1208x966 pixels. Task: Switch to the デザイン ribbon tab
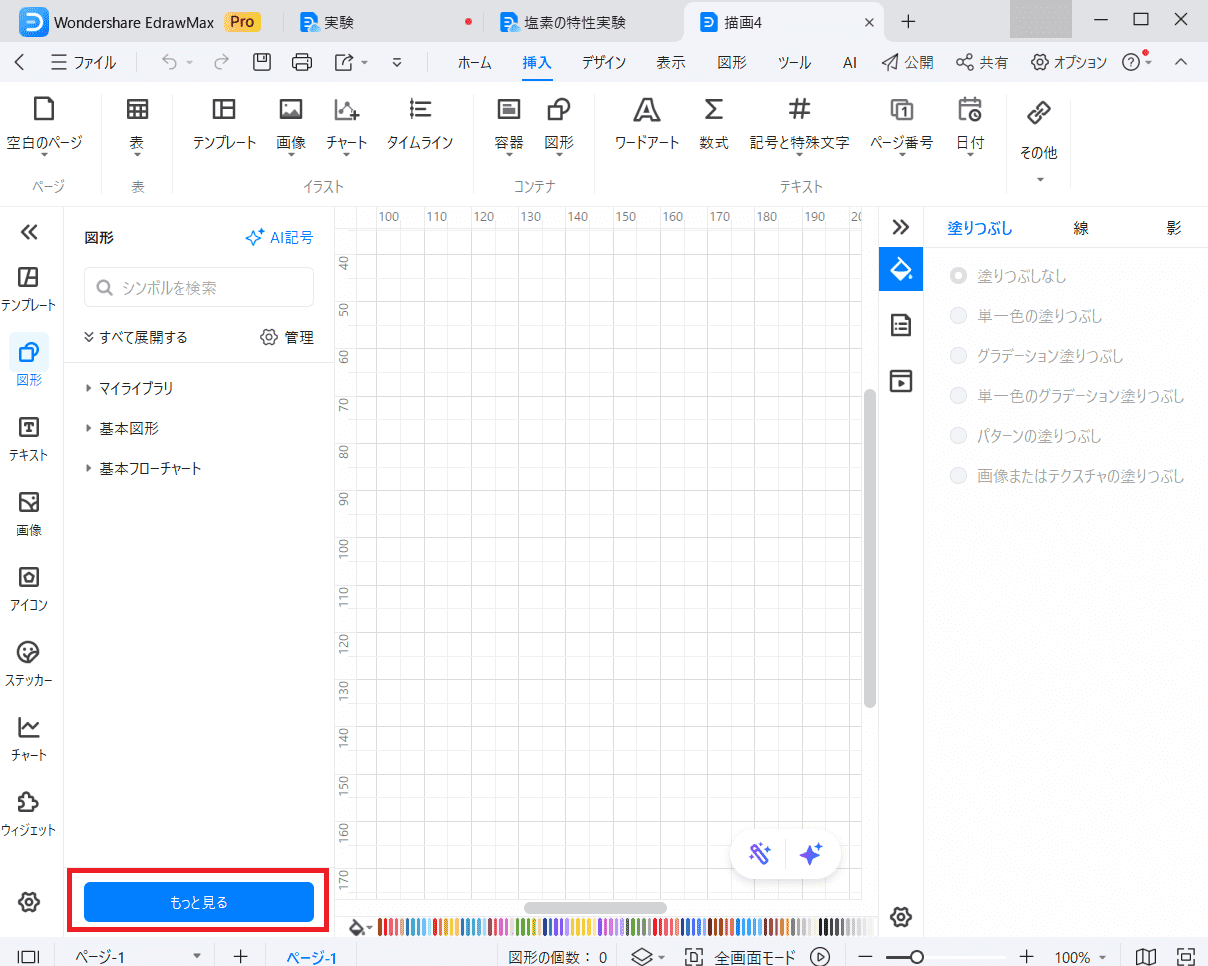coord(604,62)
